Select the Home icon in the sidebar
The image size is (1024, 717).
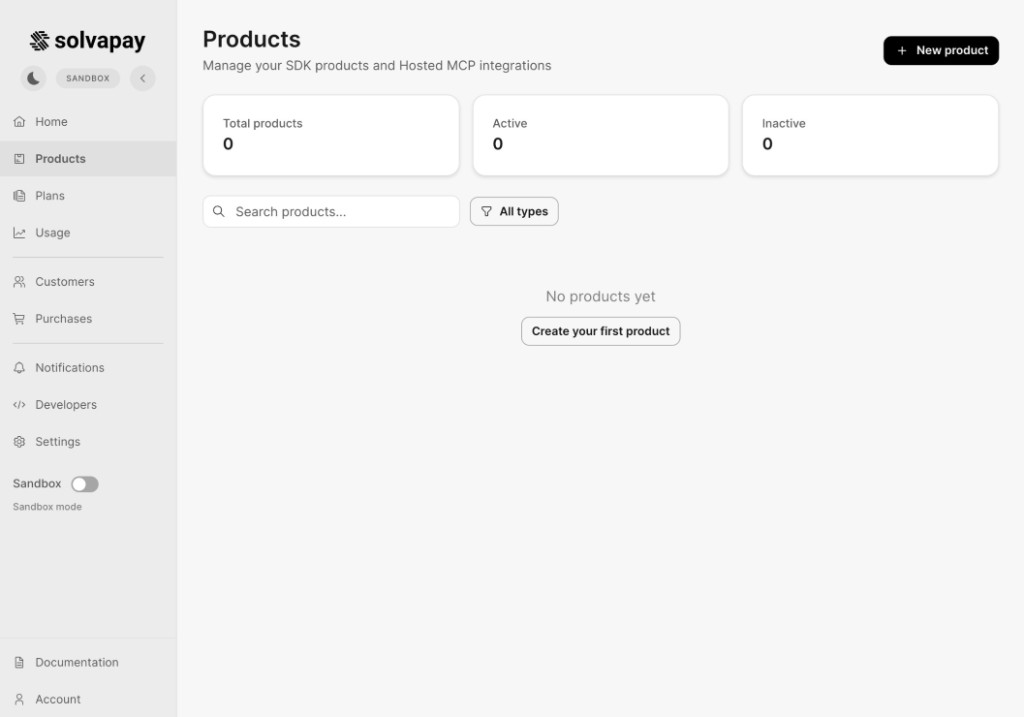(20, 121)
